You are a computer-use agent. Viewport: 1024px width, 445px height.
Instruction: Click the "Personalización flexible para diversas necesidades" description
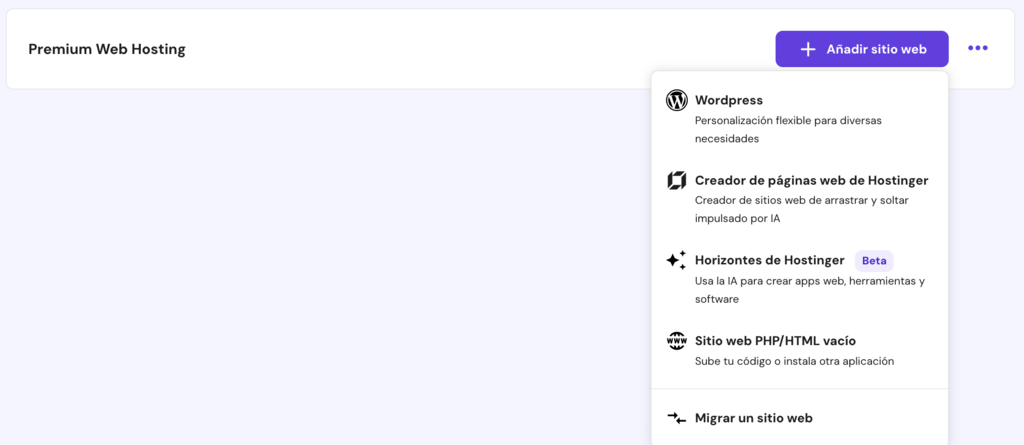(x=788, y=129)
